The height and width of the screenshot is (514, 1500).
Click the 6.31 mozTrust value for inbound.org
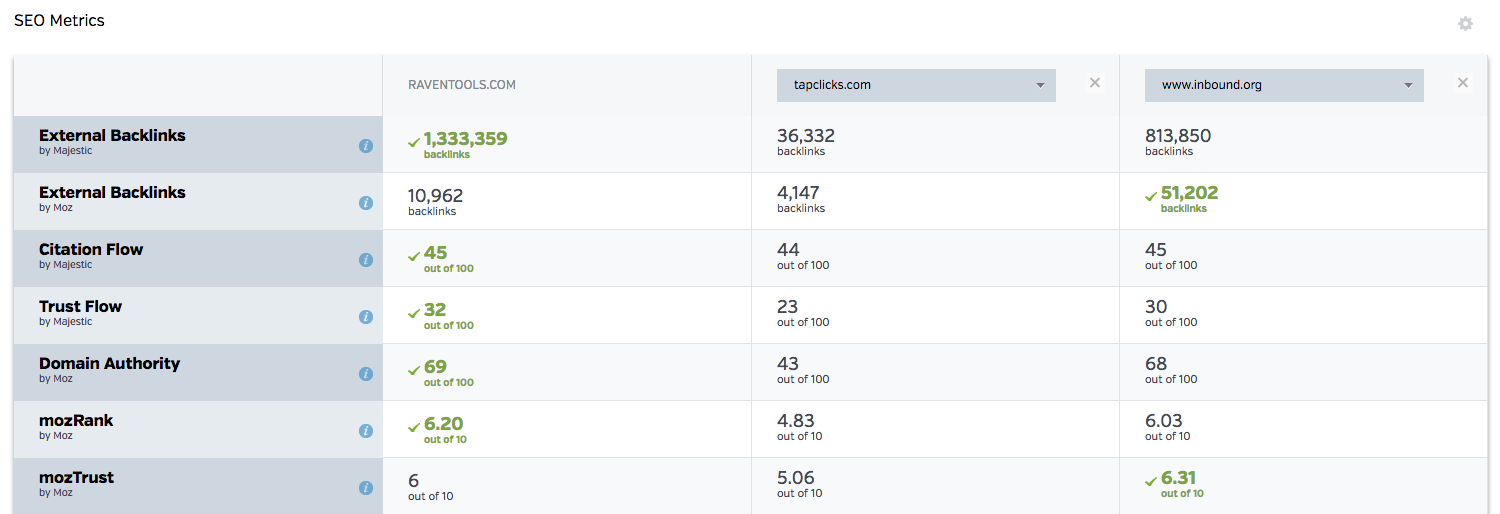(x=1178, y=479)
